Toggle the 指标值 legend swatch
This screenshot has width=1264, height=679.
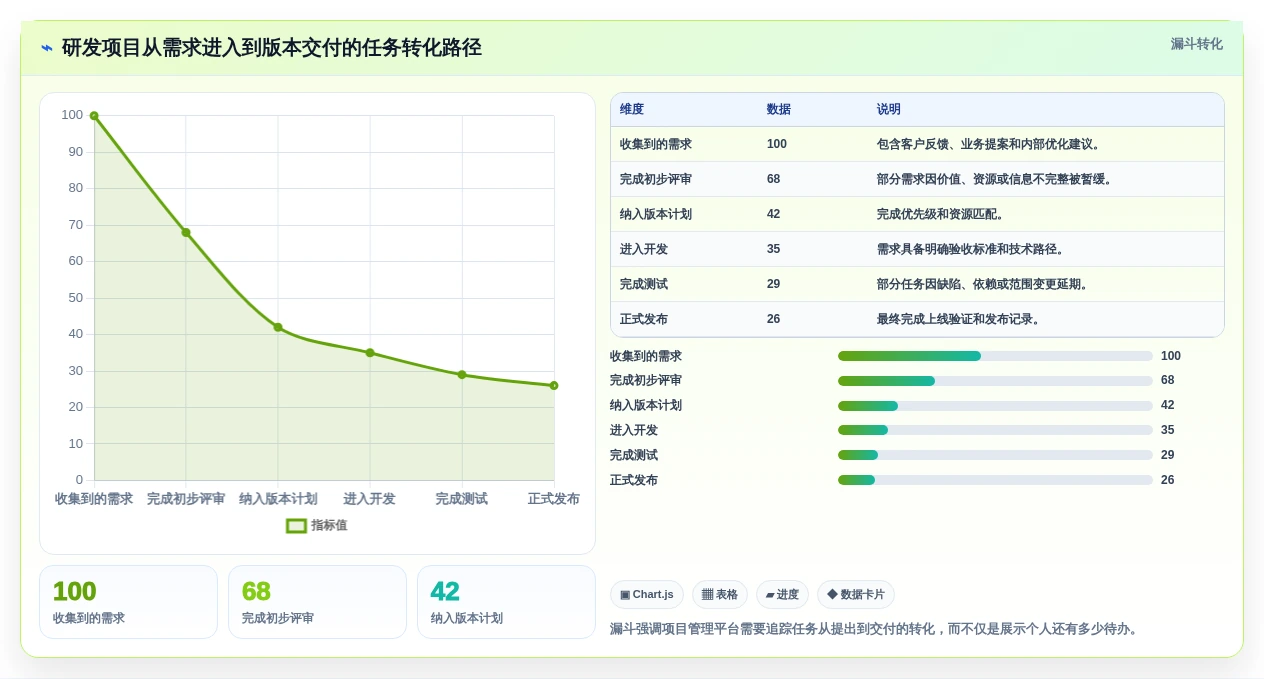pos(296,525)
